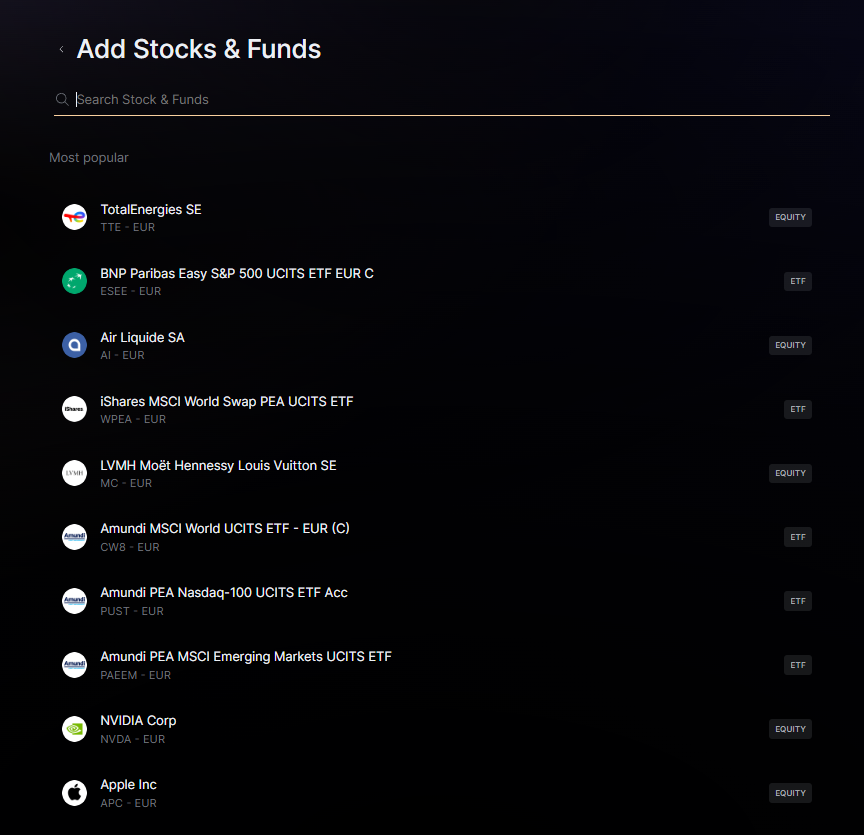Select TotalEnergies SE from the list
The height and width of the screenshot is (835, 864).
point(151,210)
